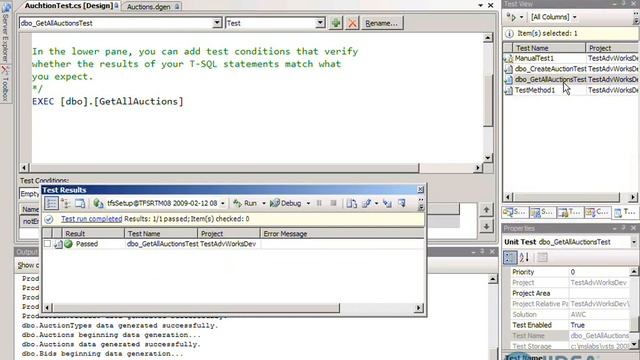The width and height of the screenshot is (640, 360).
Task: Open the Run dropdown arrow in Test Results
Action: click(264, 203)
